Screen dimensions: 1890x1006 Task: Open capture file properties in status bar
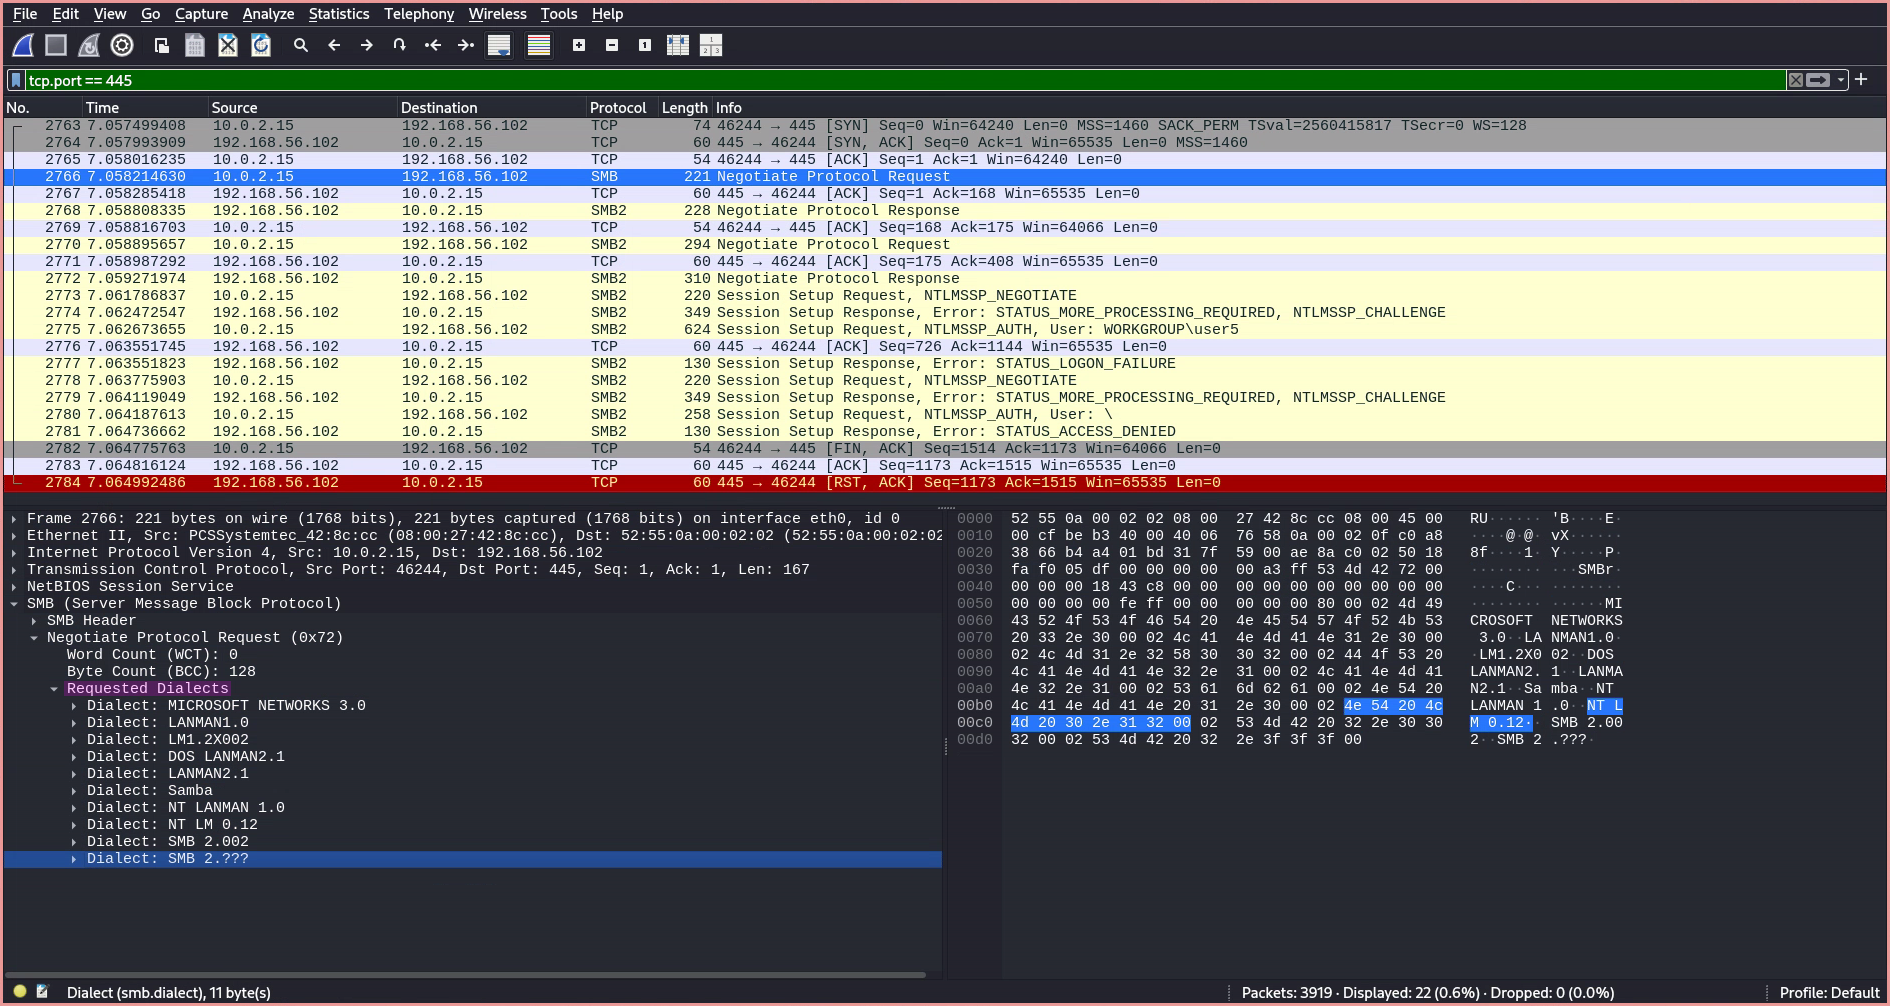(x=42, y=992)
